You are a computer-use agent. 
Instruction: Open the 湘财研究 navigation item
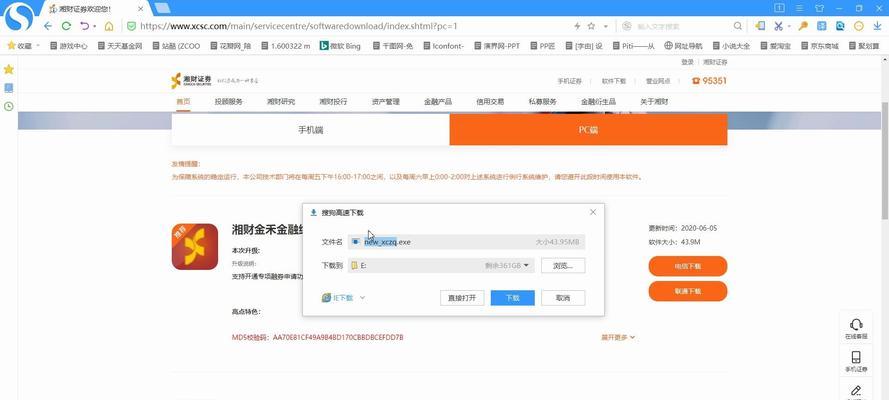pyautogui.click(x=281, y=102)
